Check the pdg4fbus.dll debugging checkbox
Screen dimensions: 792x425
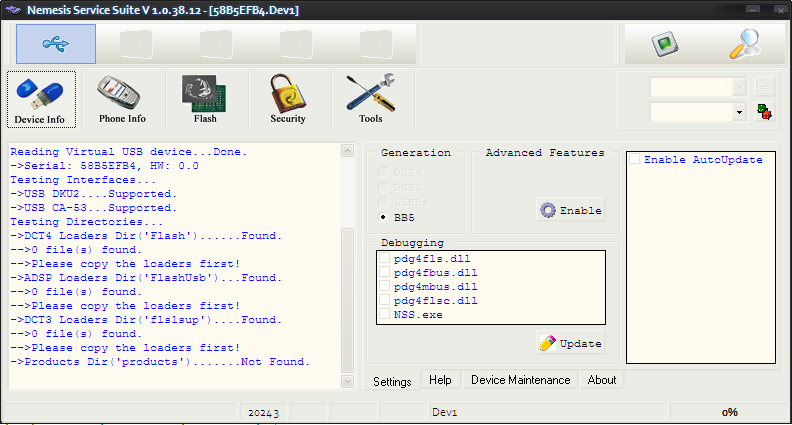click(x=384, y=272)
